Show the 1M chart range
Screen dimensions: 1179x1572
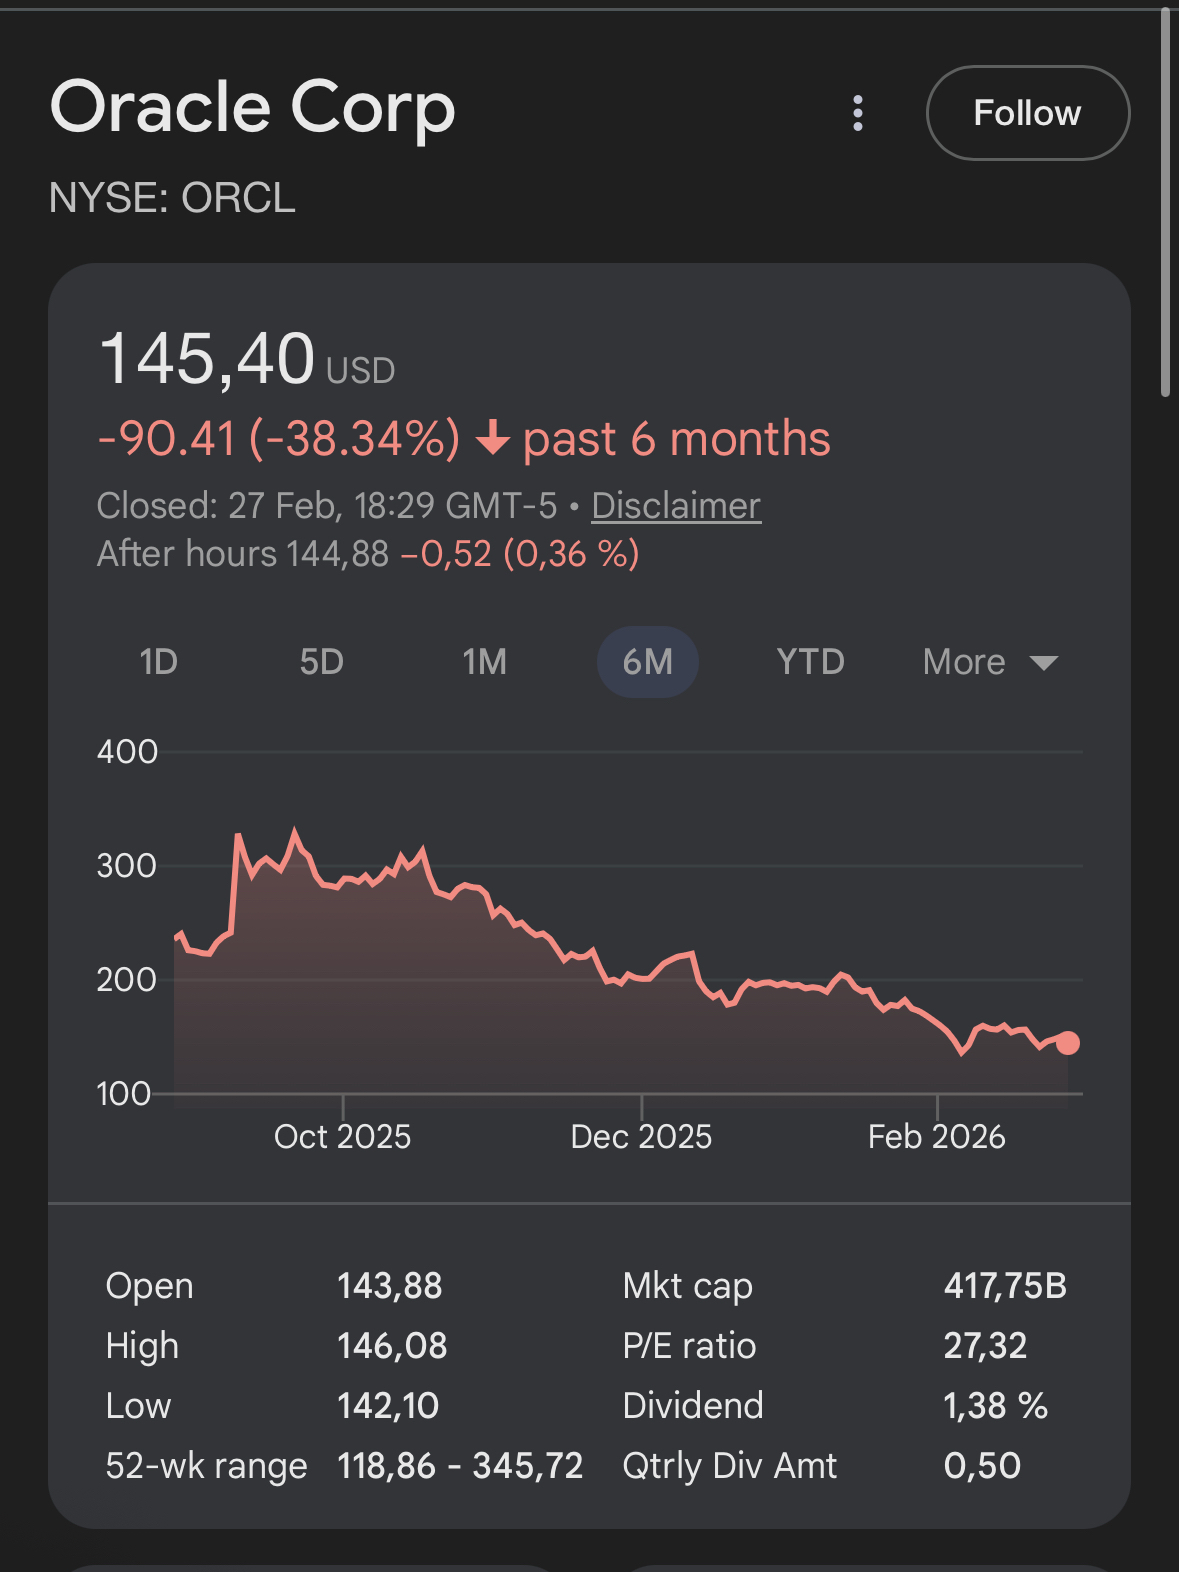[x=484, y=662]
